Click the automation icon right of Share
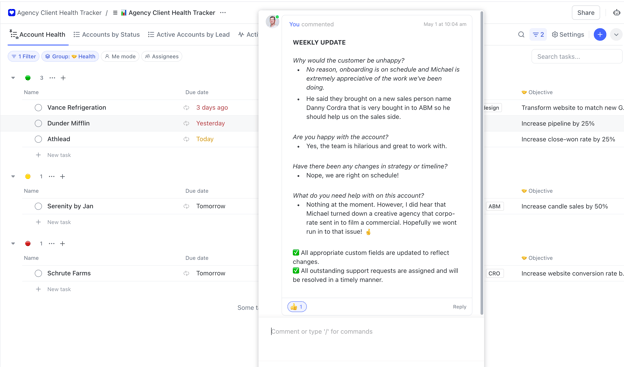Viewport: 624px width, 367px height. click(616, 13)
